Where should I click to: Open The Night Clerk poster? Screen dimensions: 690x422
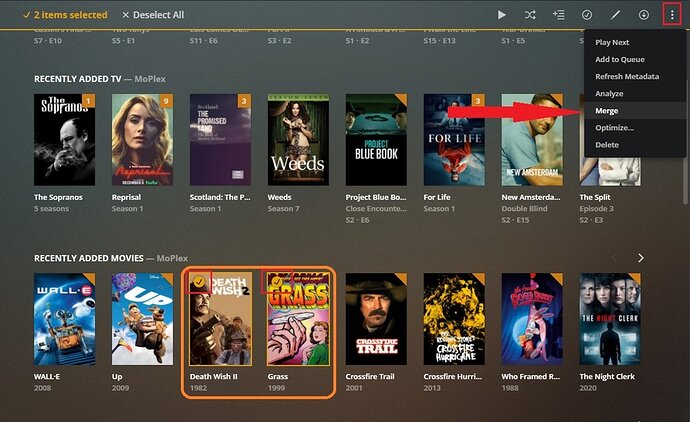[x=610, y=319]
